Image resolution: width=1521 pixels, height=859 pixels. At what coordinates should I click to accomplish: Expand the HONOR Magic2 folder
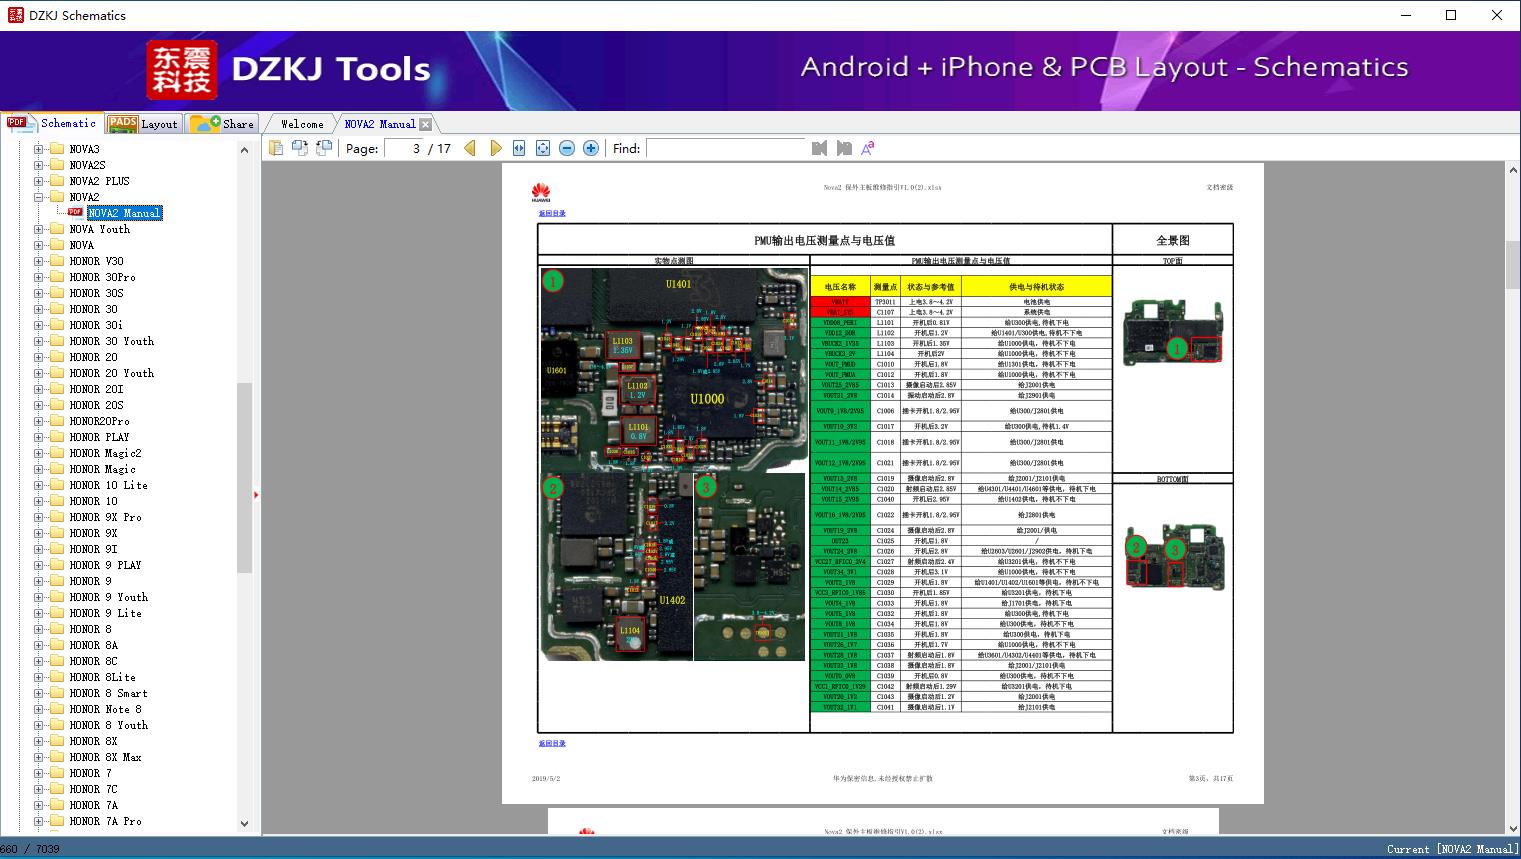[38, 453]
